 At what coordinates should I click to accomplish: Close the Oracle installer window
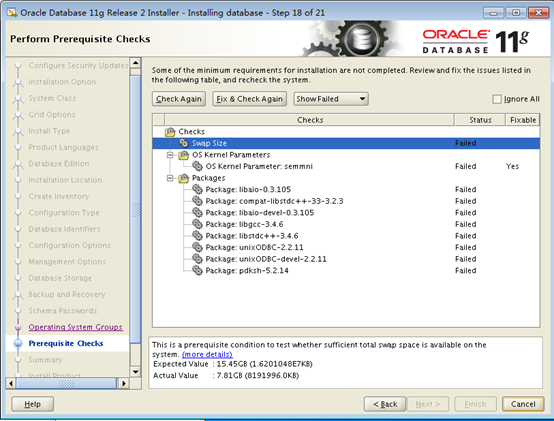(538, 13)
